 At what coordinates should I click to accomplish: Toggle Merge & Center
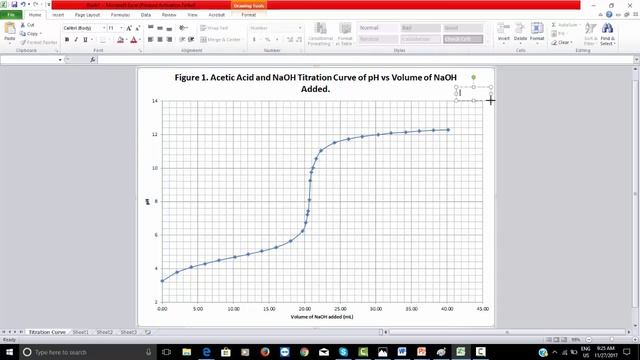point(221,40)
